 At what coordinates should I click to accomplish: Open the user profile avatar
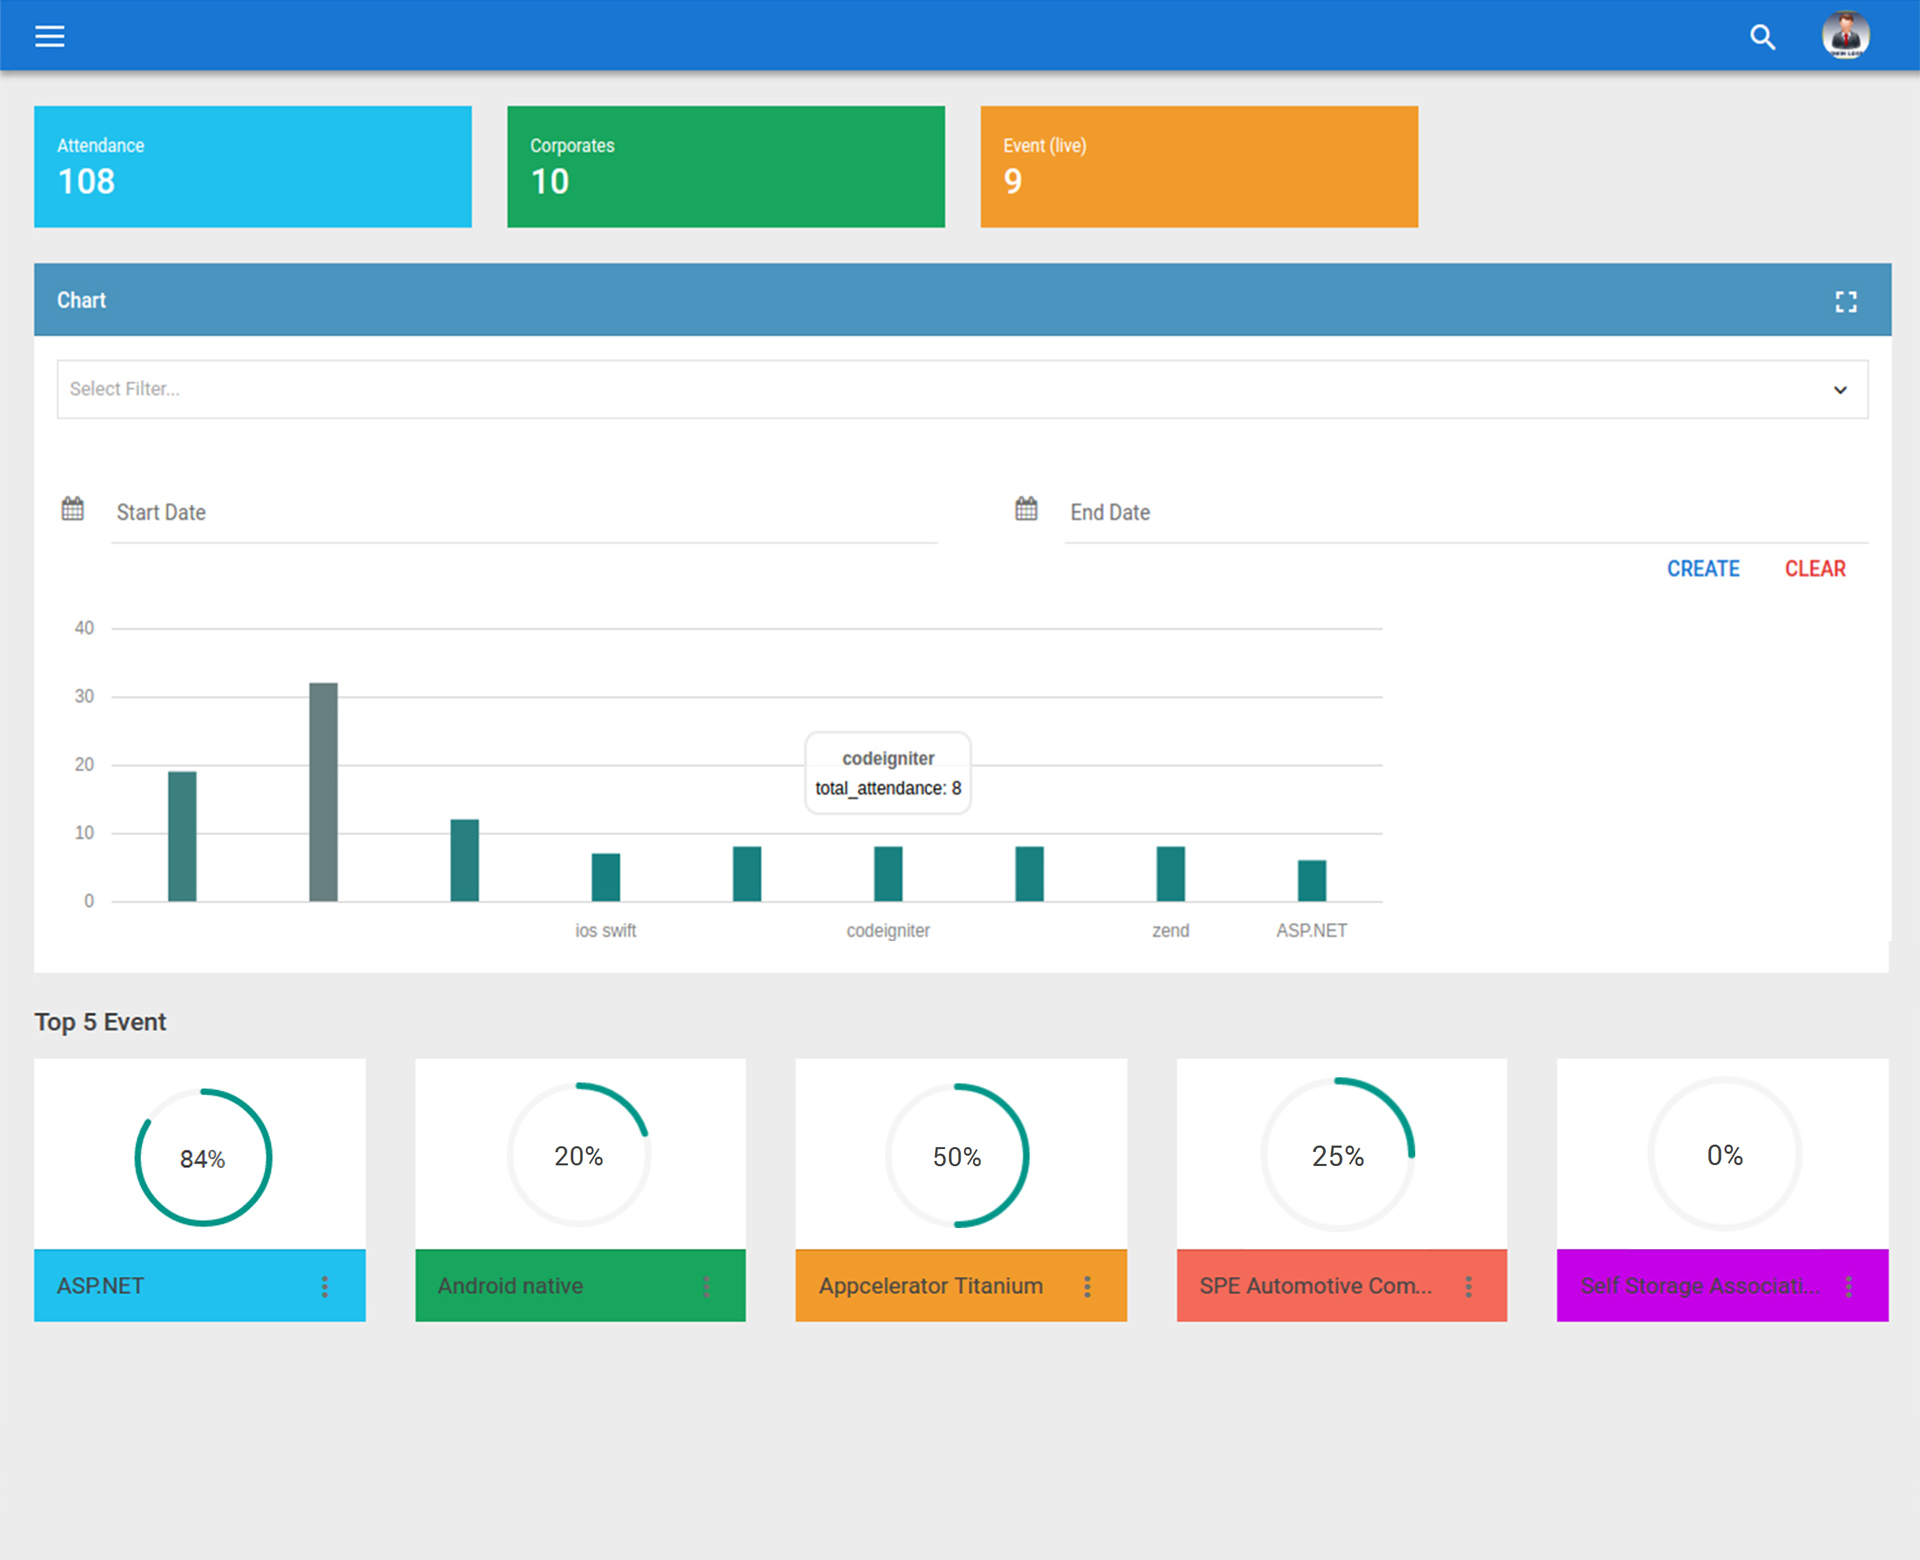coord(1845,36)
